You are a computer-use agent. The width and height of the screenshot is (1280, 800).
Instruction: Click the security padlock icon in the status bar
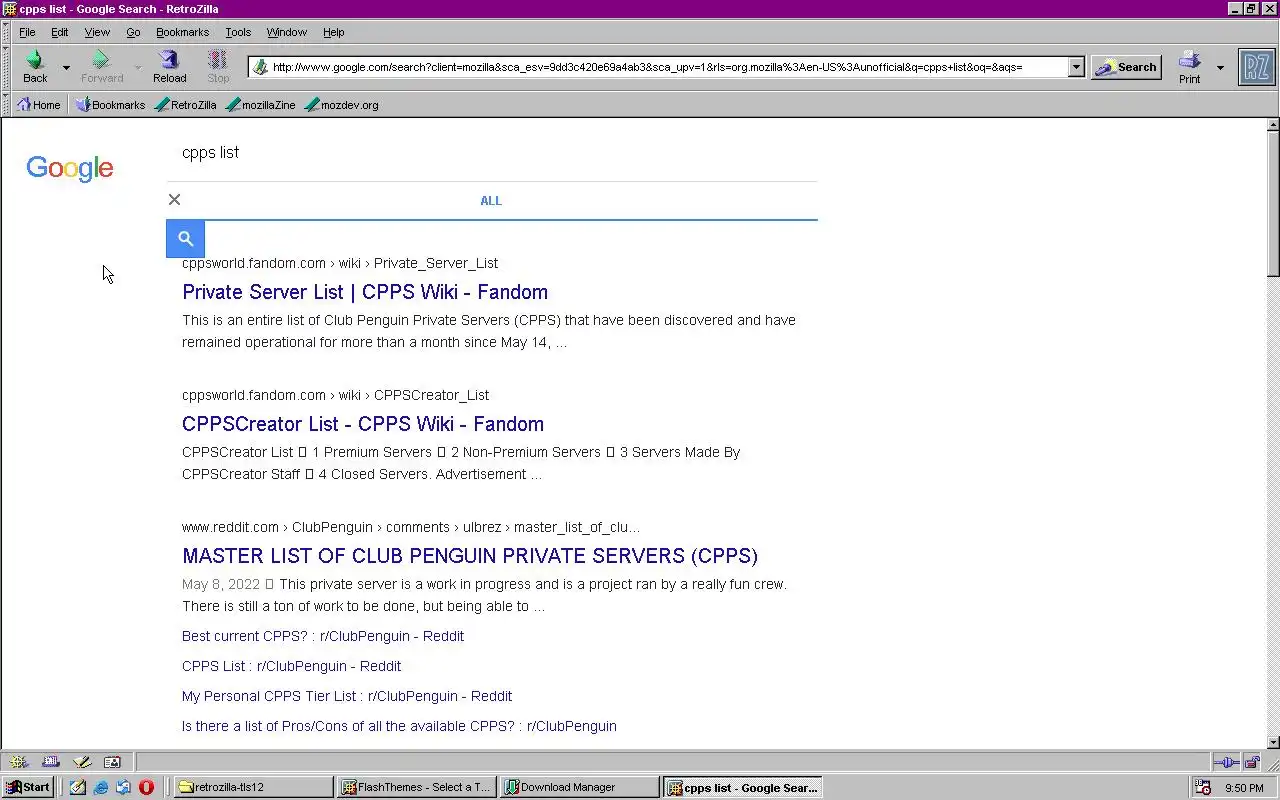(1252, 762)
